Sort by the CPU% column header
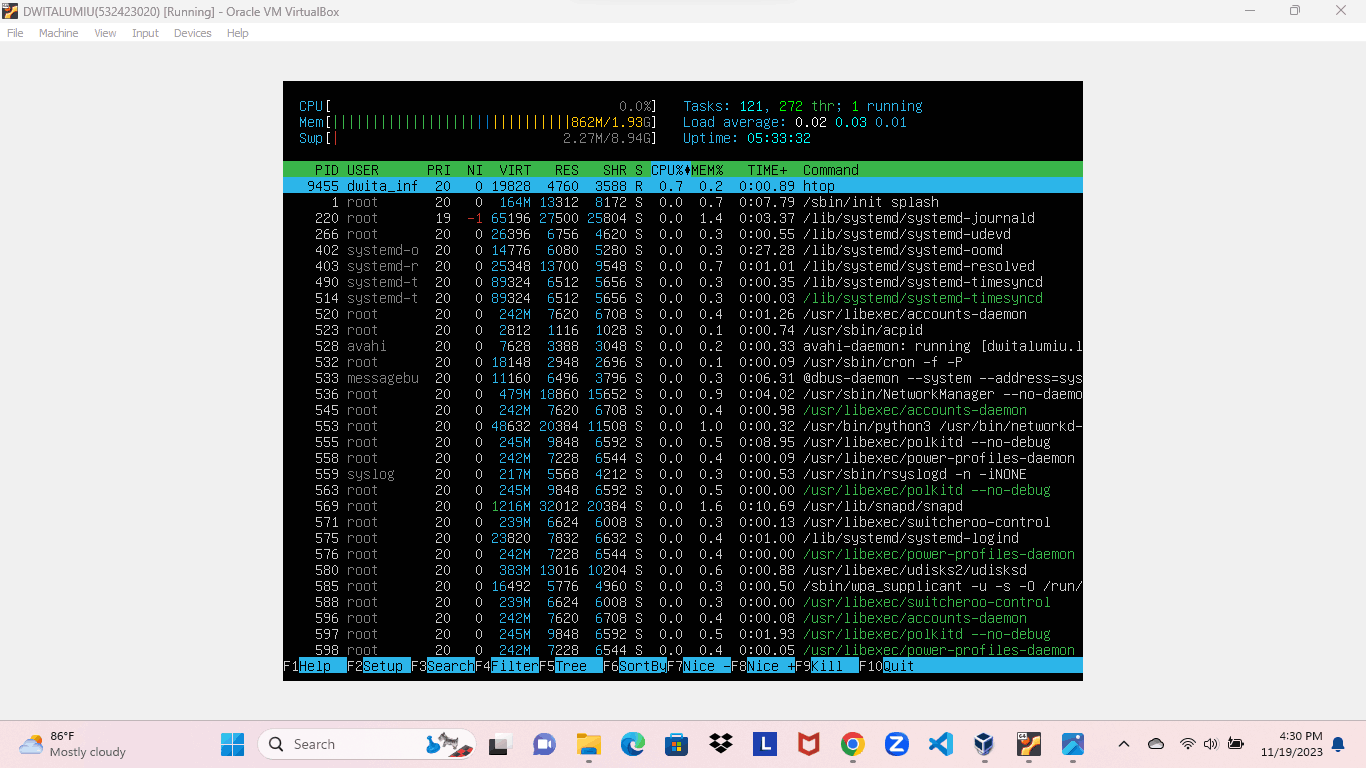This screenshot has width=1366, height=768. [667, 170]
